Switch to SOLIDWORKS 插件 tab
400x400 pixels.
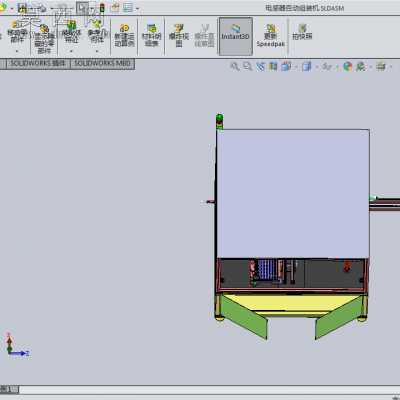click(x=38, y=63)
